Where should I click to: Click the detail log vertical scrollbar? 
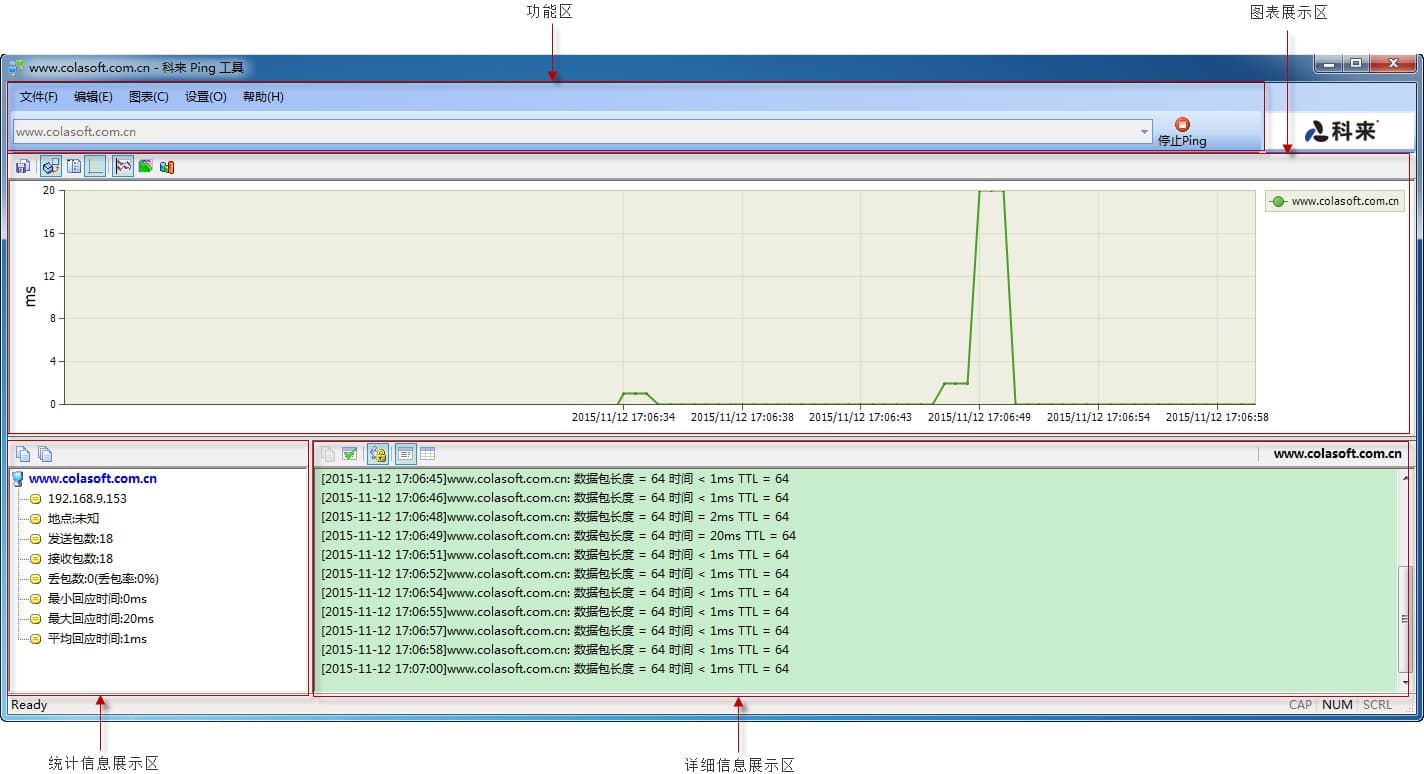[x=1404, y=620]
